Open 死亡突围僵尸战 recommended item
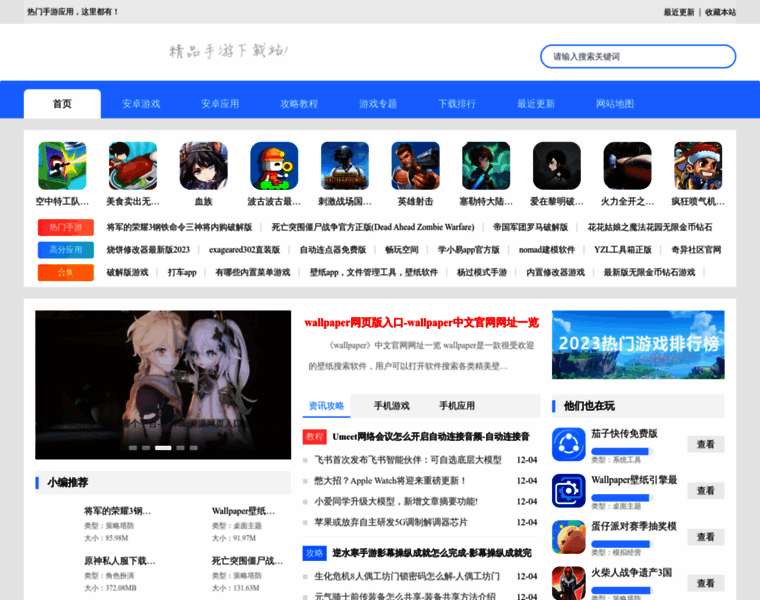 tap(247, 561)
